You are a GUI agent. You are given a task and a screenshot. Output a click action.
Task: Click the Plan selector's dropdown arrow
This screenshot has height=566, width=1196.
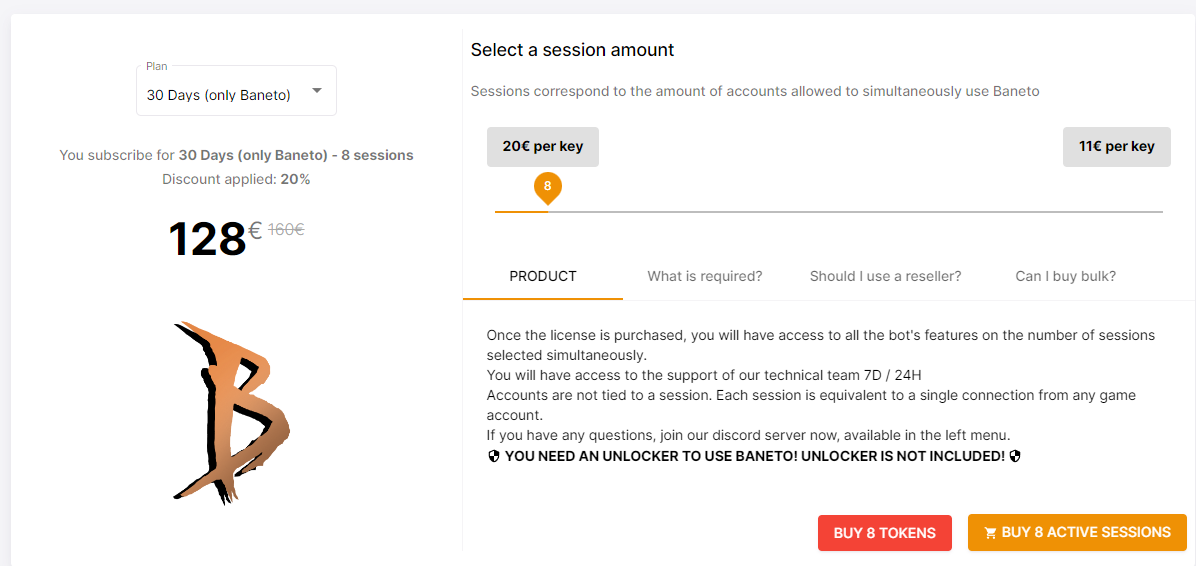click(317, 91)
